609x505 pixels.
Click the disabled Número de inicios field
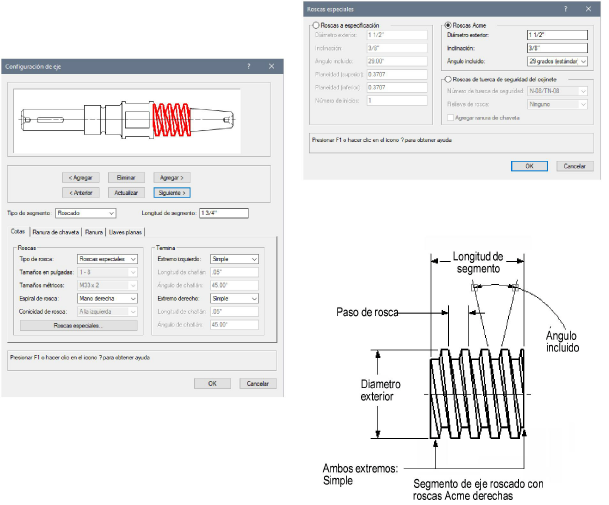(397, 101)
